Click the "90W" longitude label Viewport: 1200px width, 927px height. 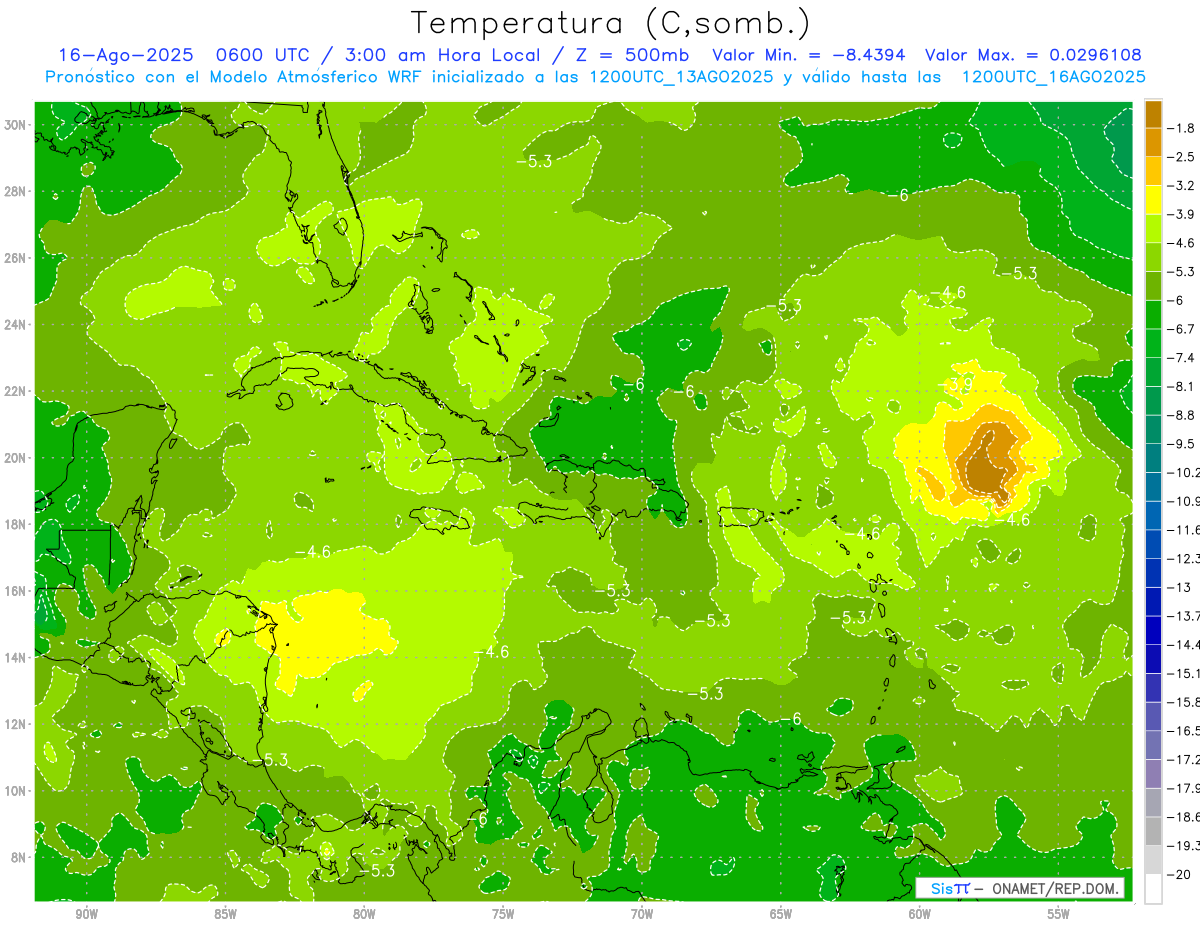[86, 914]
